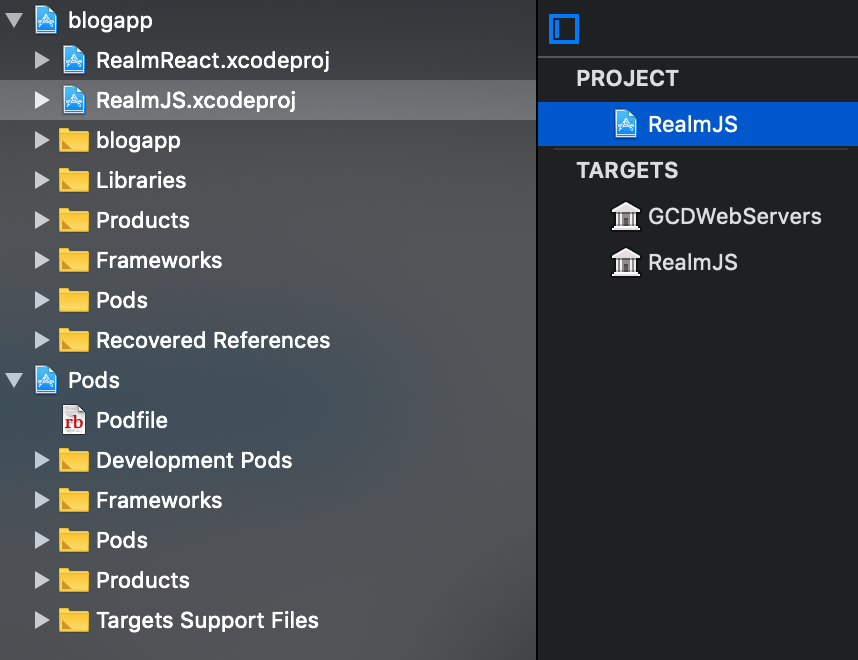
Task: Click the Pods project icon
Action: coord(46,380)
